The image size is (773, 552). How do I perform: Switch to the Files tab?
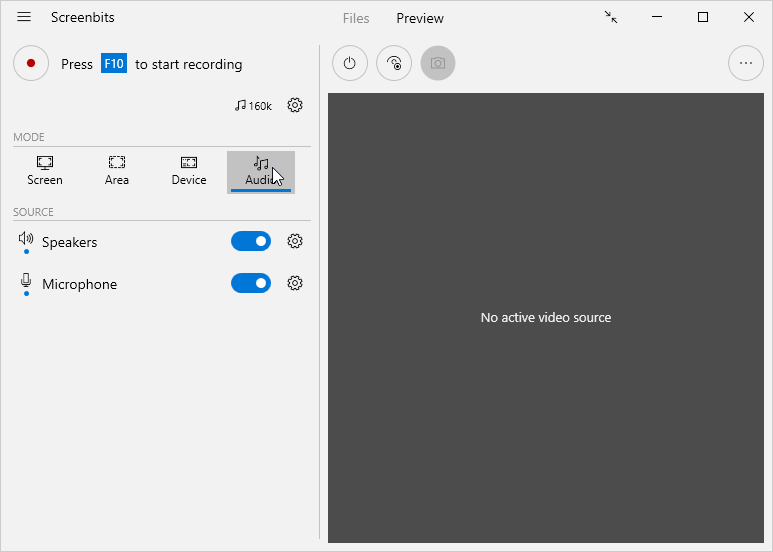click(x=356, y=18)
